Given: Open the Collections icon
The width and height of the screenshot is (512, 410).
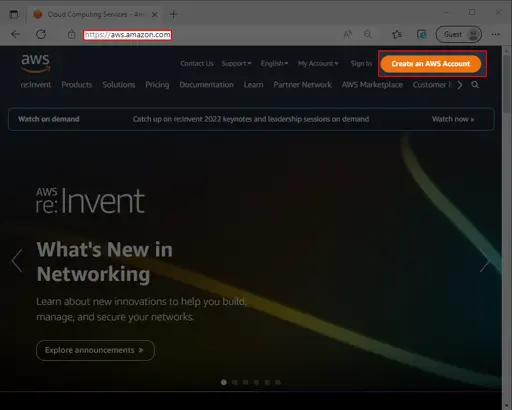Looking at the screenshot, I should point(422,34).
